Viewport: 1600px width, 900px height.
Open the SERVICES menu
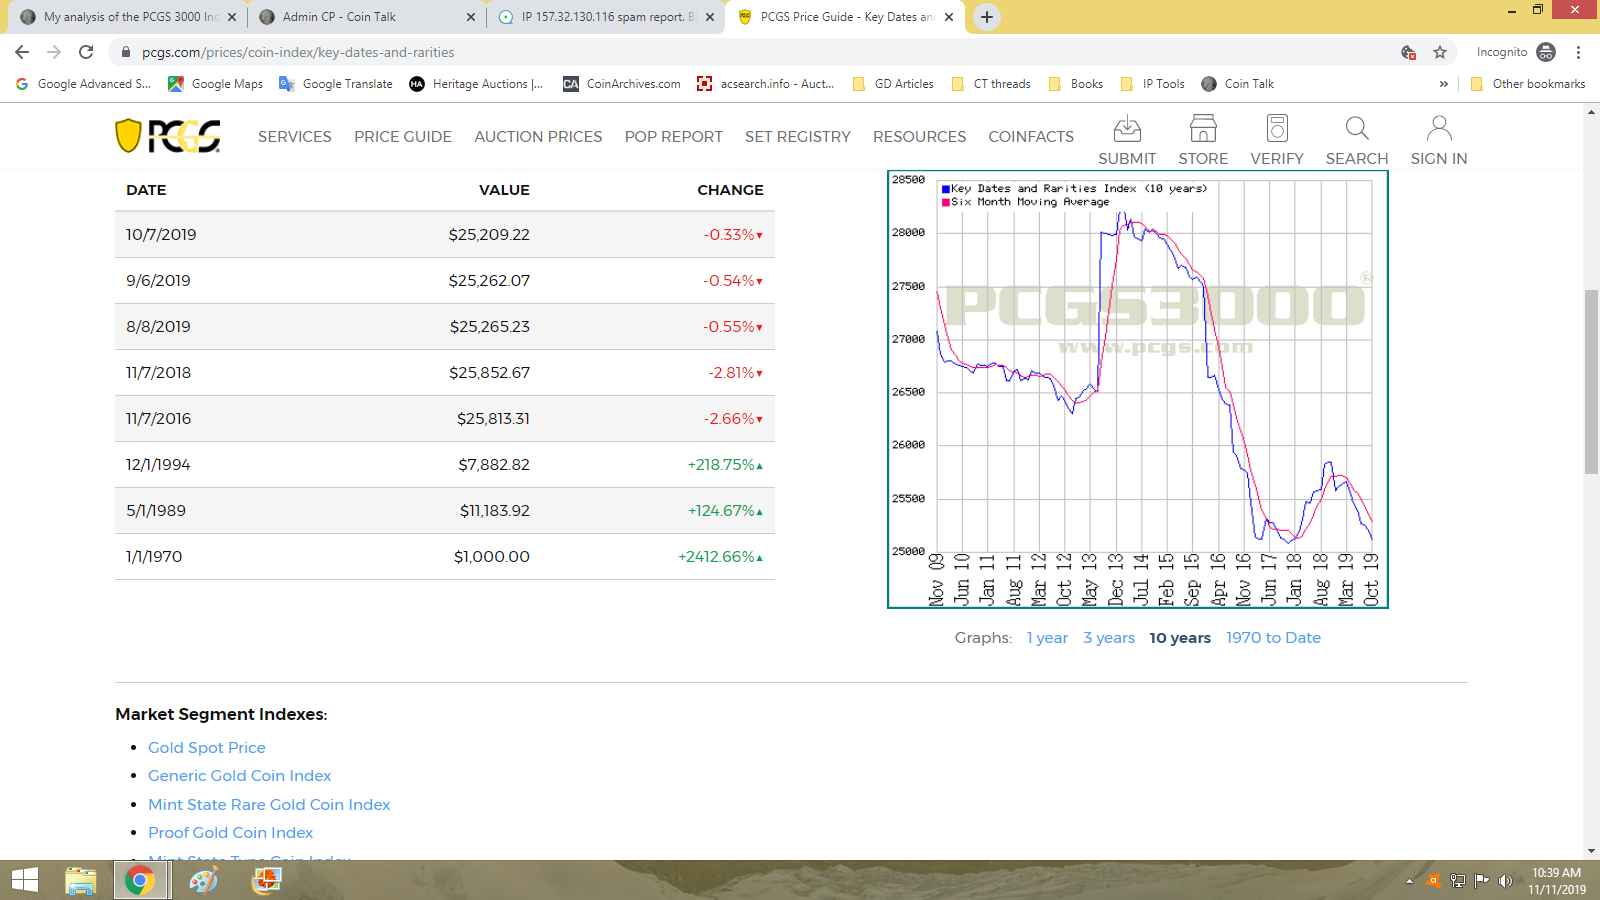[x=295, y=136]
